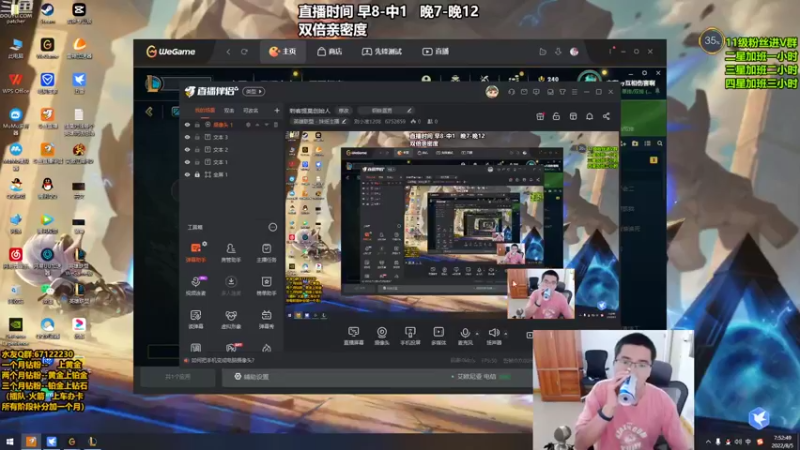
Task: Open 辅助设置 in the WeGame bottom bar
Action: [251, 377]
